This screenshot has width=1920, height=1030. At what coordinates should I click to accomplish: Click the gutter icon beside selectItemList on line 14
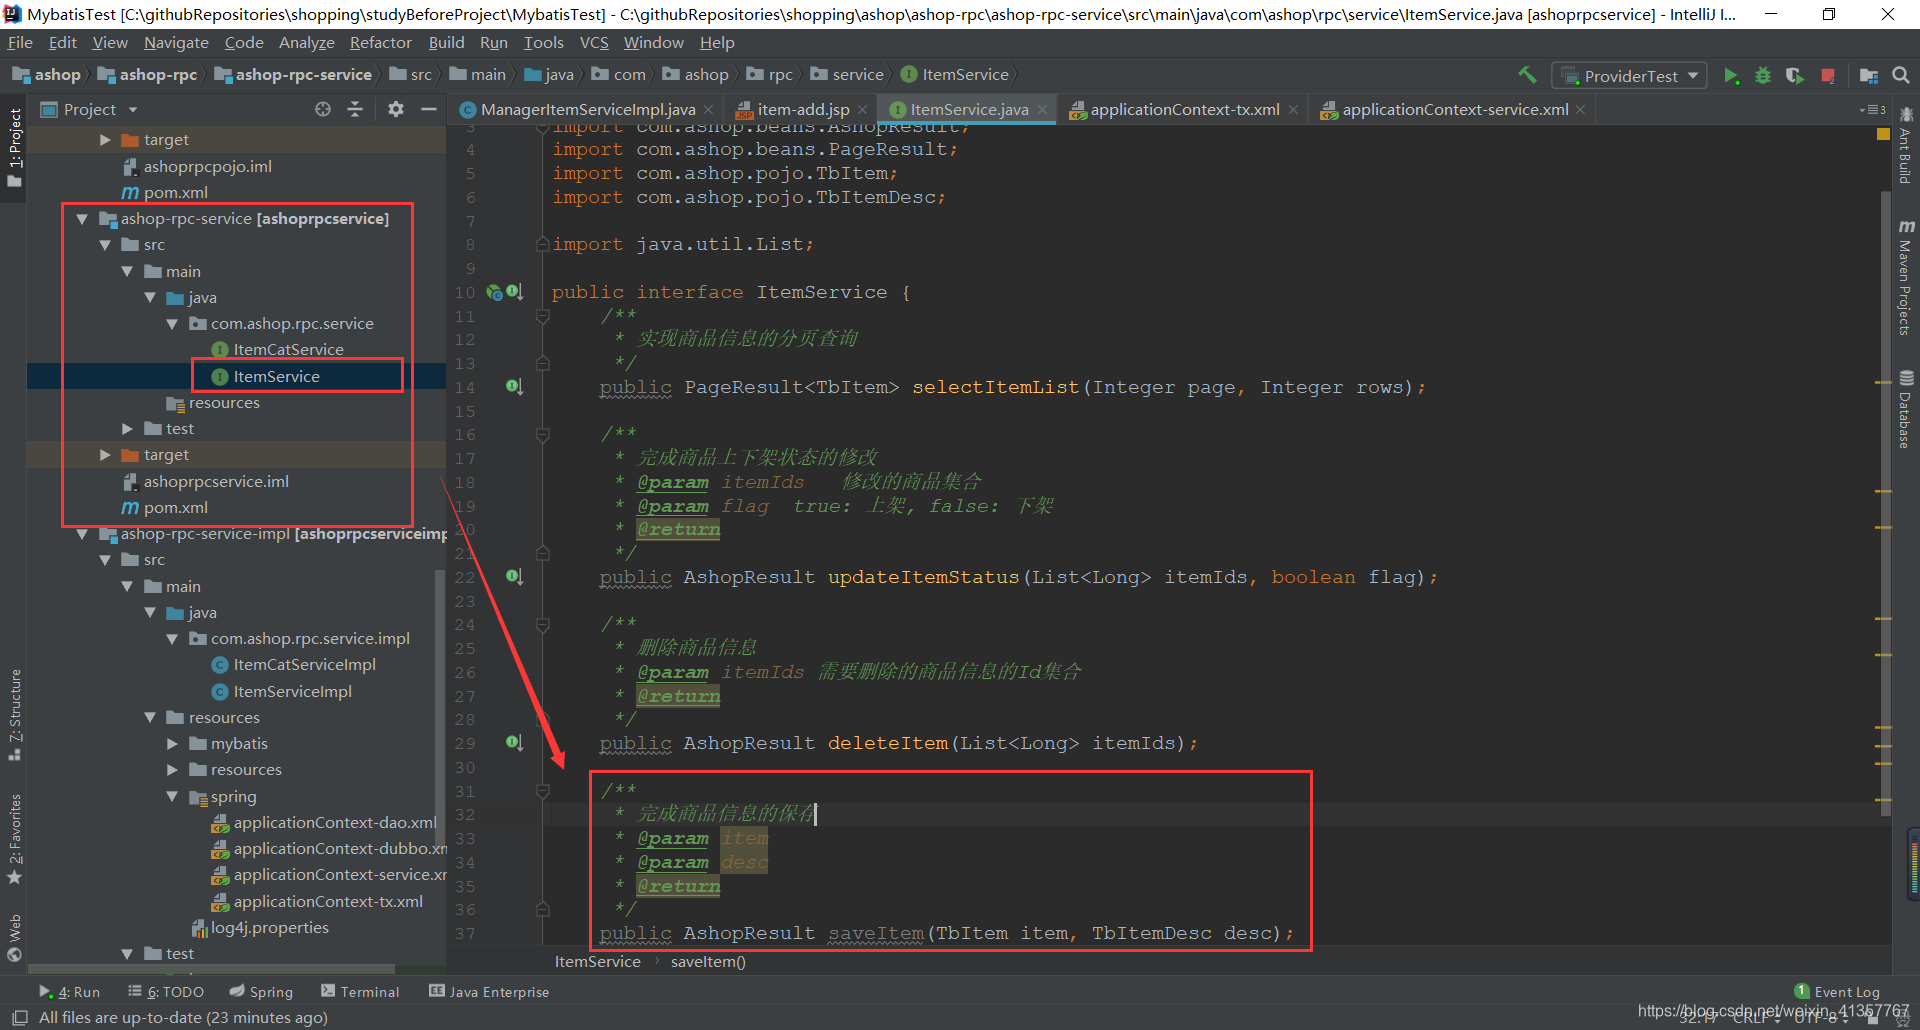coord(514,387)
